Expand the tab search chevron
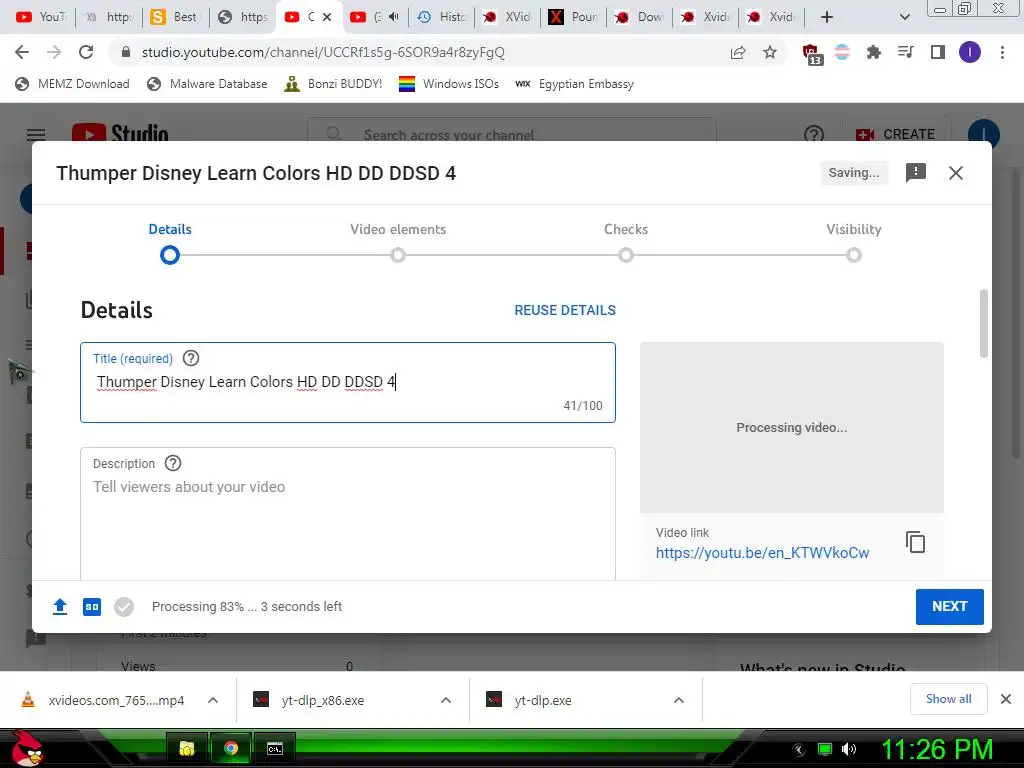 (904, 17)
